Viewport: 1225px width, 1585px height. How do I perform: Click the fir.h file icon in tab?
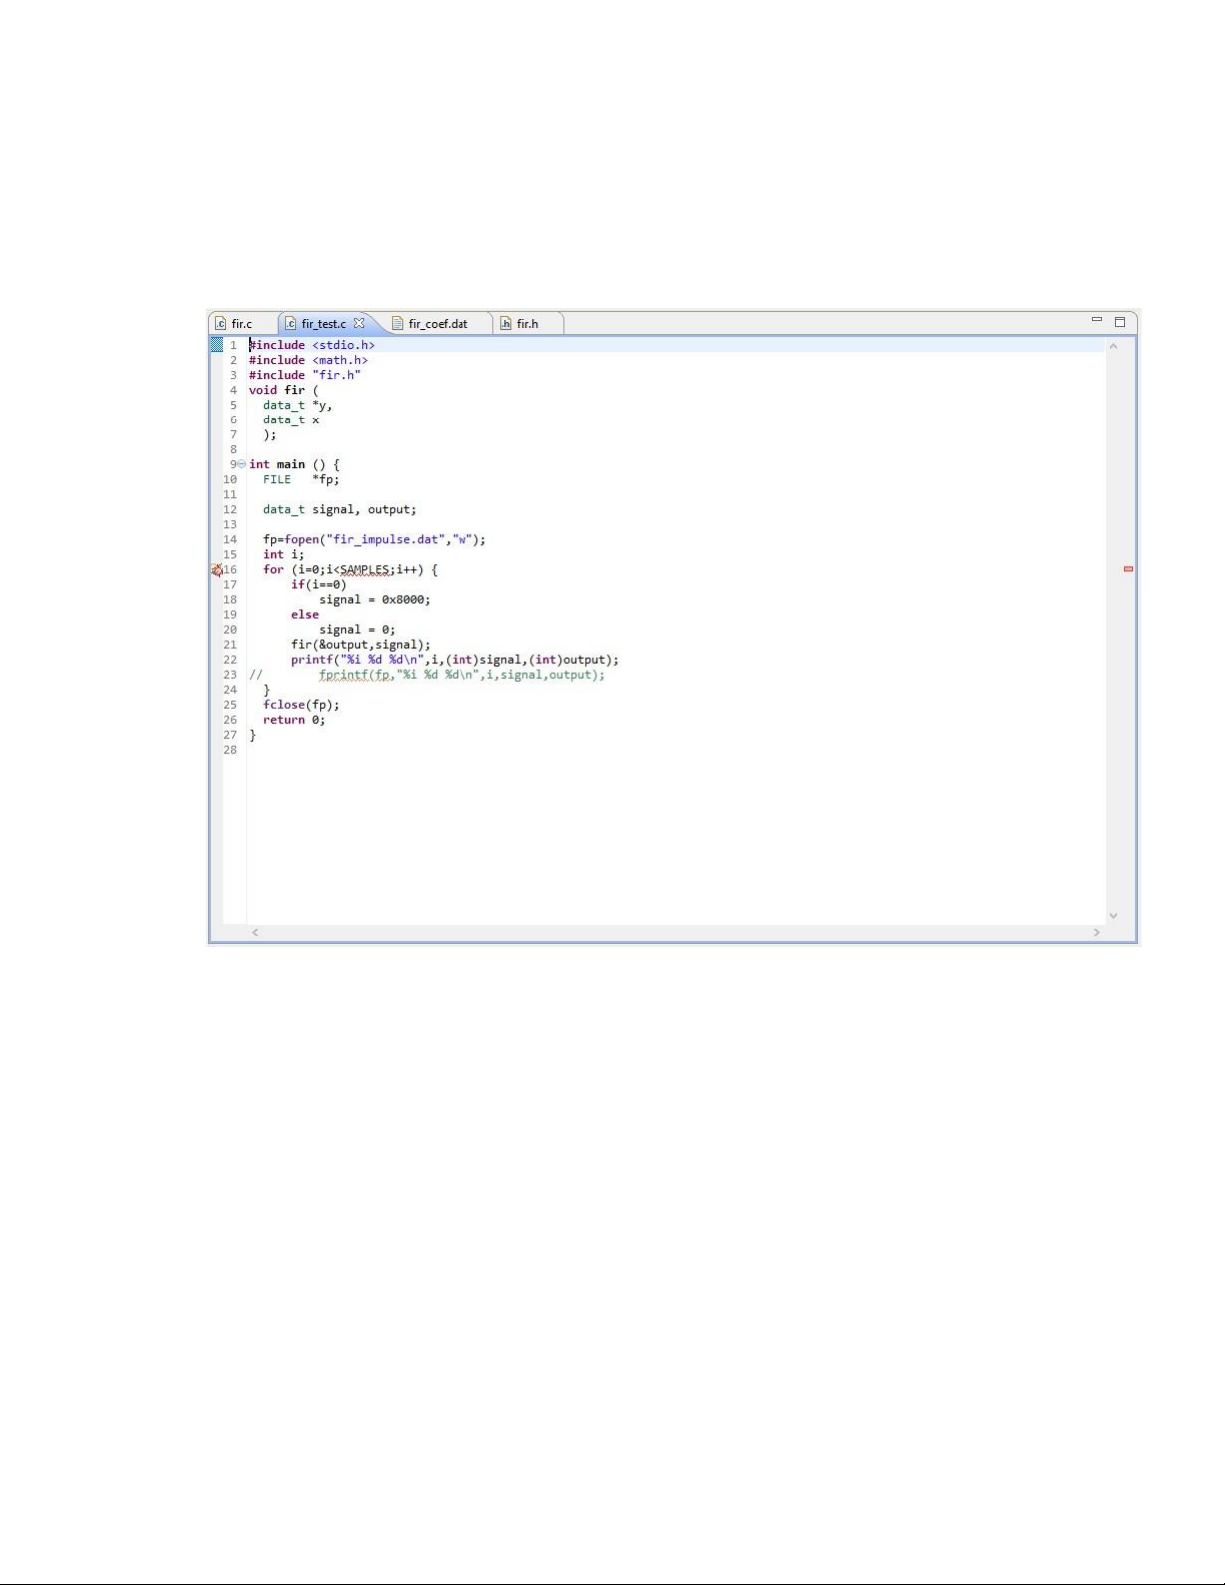506,324
